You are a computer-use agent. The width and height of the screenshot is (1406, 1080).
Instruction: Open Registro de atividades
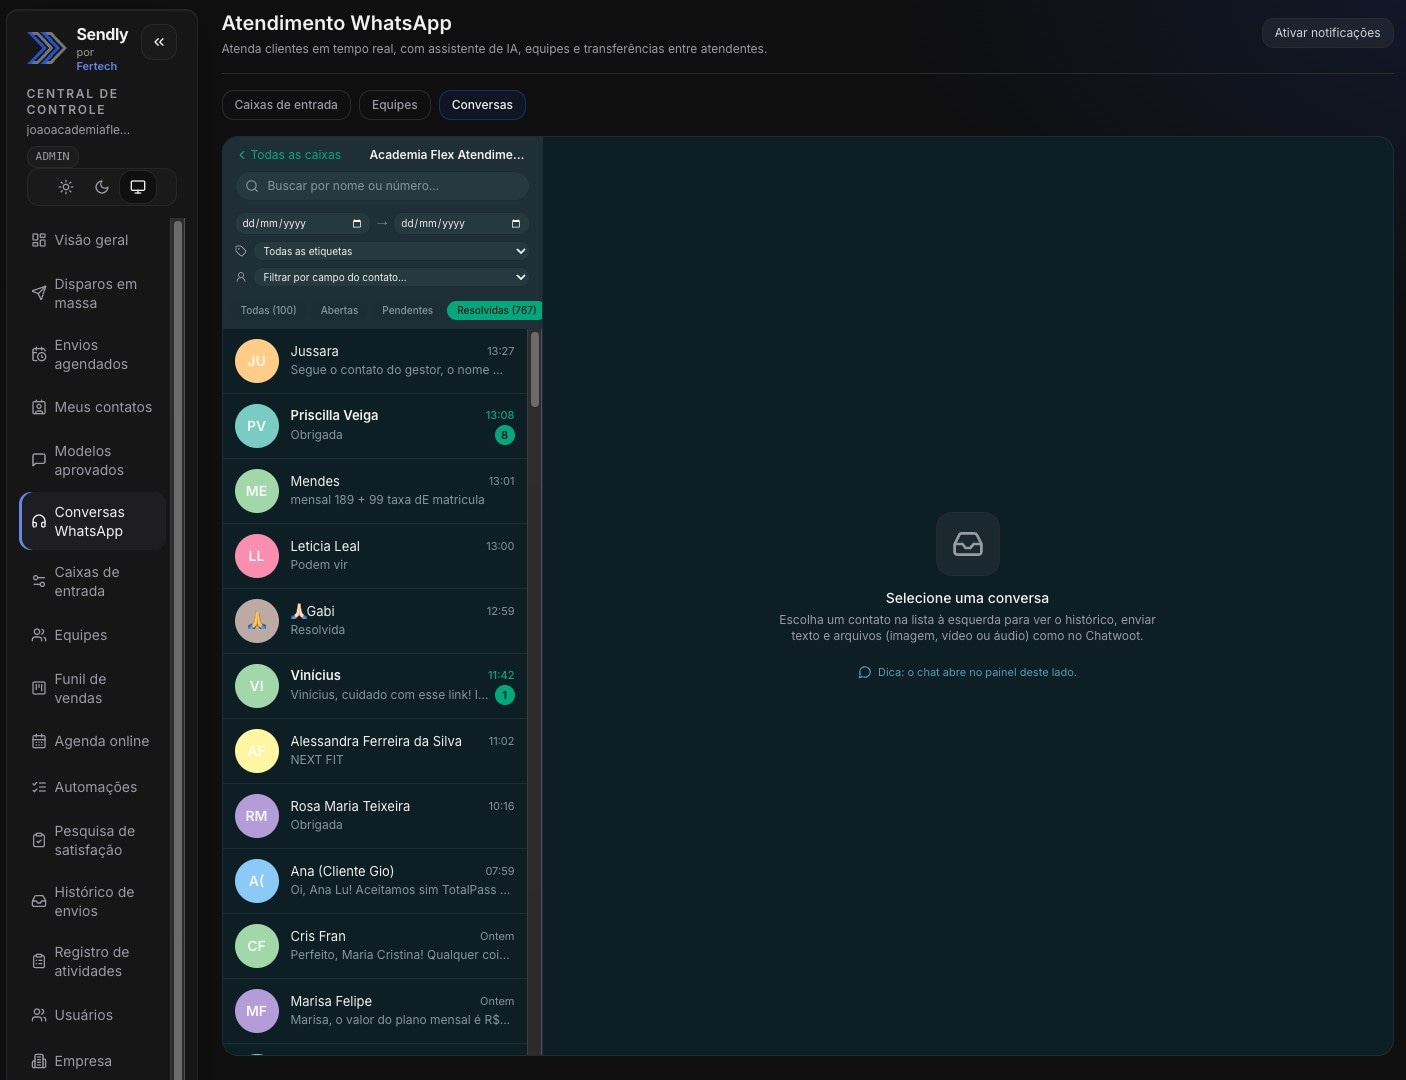point(93,962)
